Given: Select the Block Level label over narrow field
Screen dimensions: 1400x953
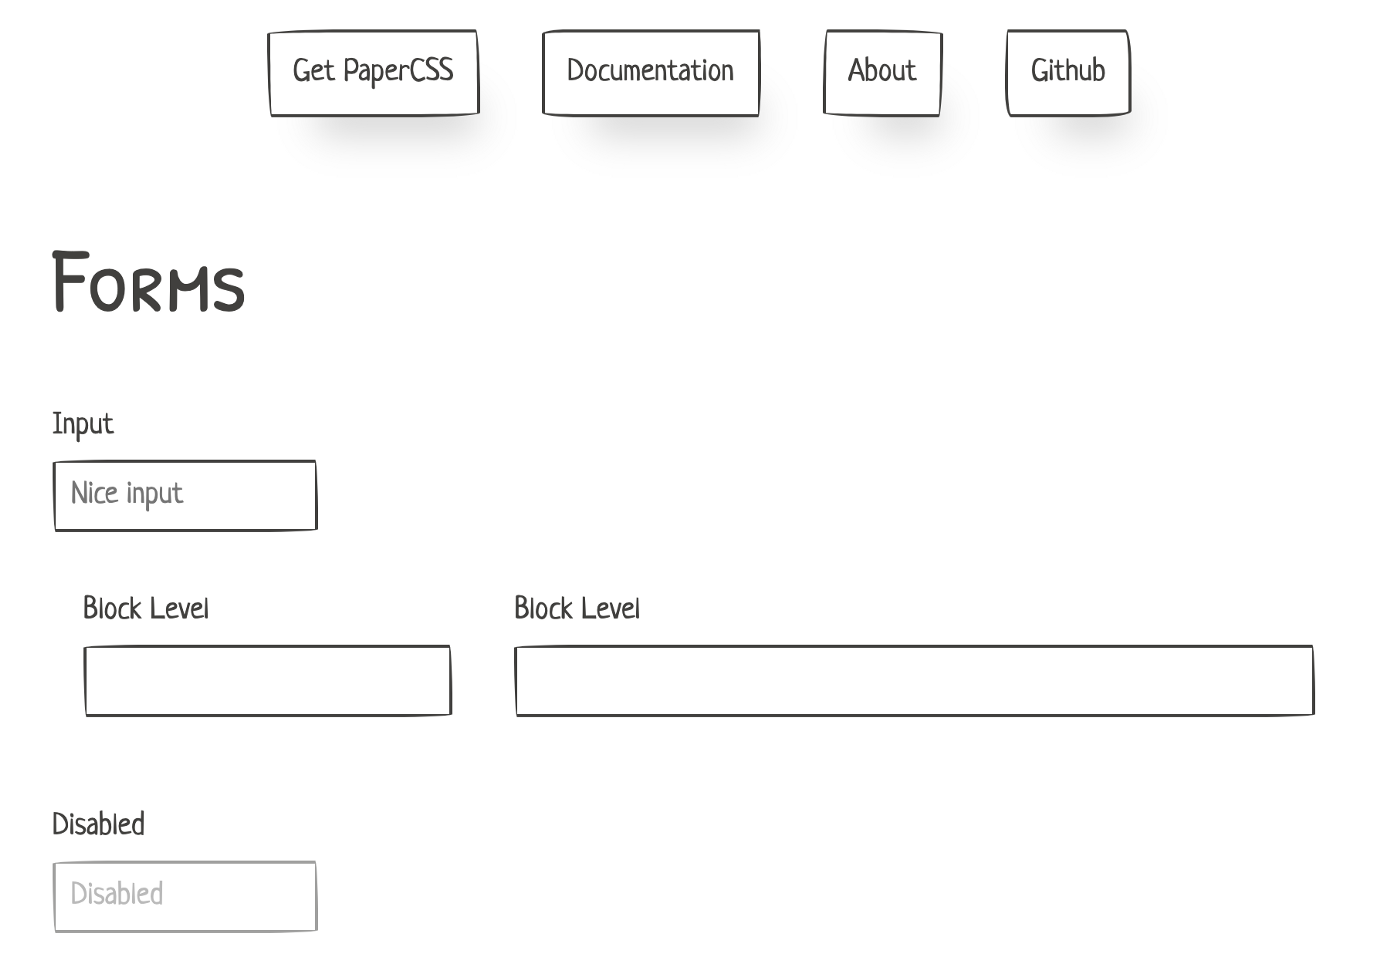Looking at the screenshot, I should tap(146, 608).
